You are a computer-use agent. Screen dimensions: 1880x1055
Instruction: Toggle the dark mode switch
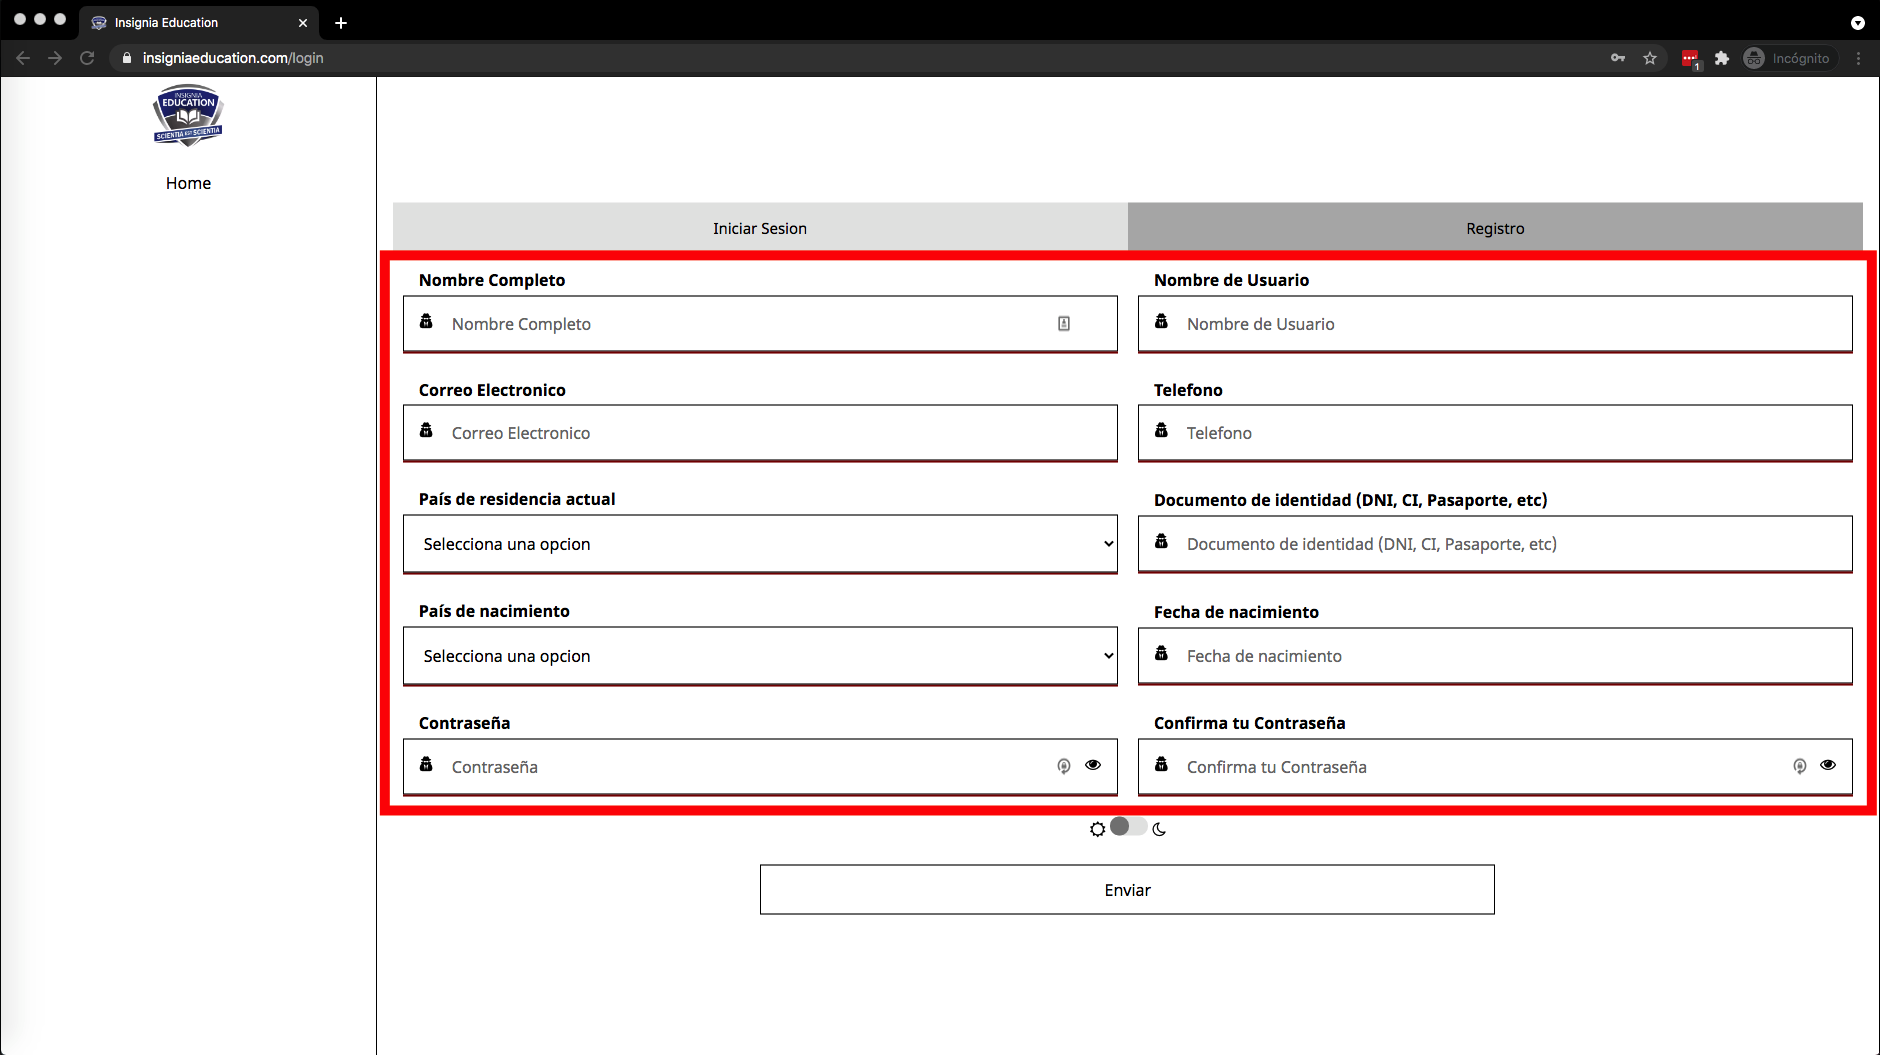[x=1128, y=827]
